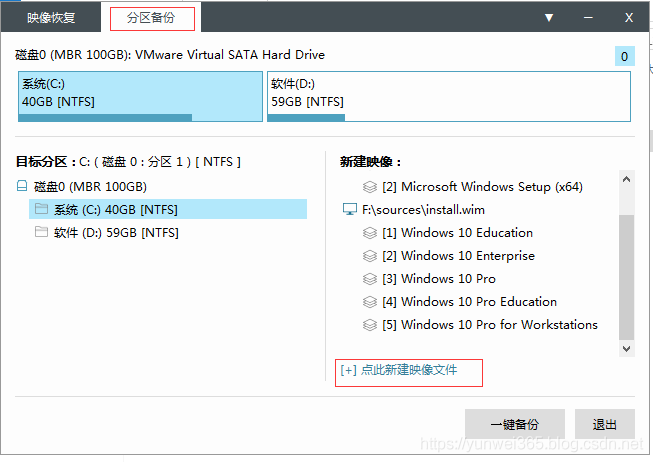The height and width of the screenshot is (462, 653).
Task: Select [1] Windows 10 Education image
Action: (x=457, y=232)
